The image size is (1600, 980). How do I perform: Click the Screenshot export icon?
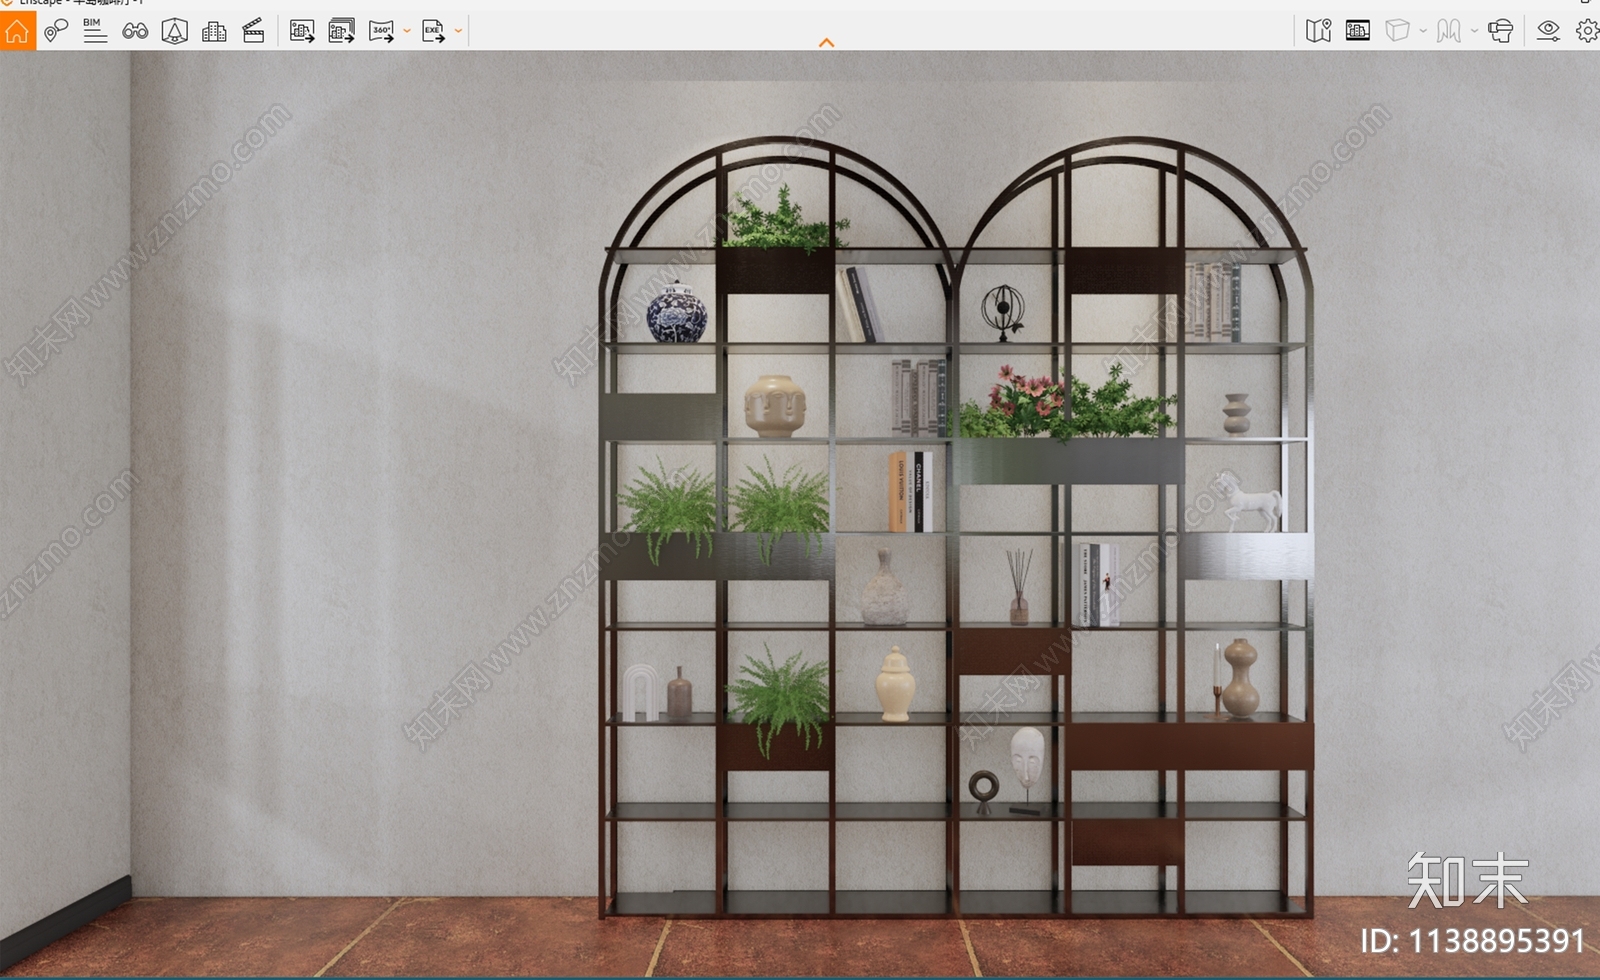click(302, 31)
